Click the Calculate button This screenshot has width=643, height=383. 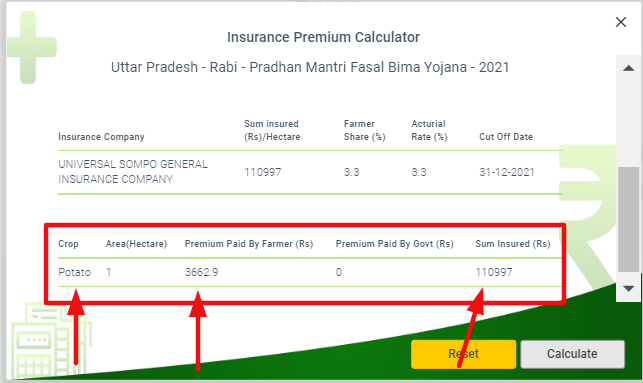[x=572, y=354]
